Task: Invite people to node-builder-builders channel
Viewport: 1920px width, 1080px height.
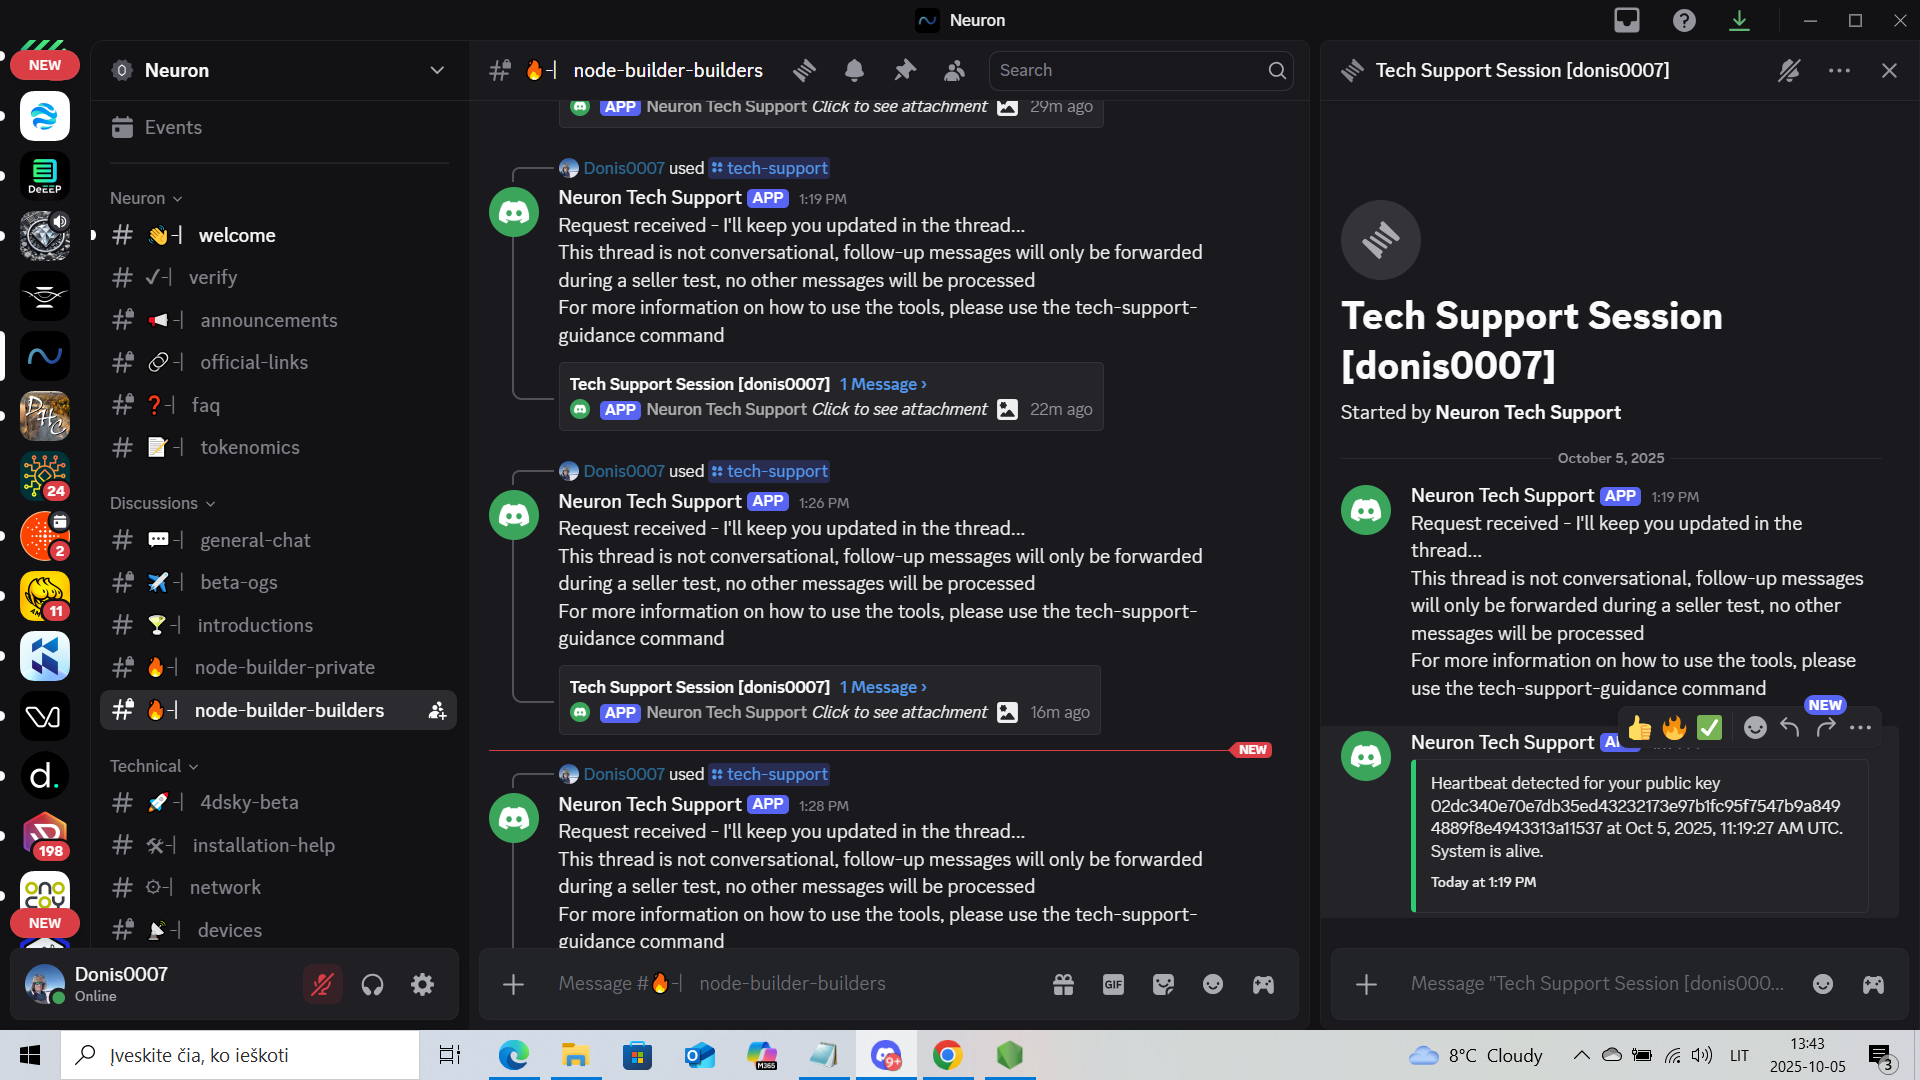Action: point(437,710)
